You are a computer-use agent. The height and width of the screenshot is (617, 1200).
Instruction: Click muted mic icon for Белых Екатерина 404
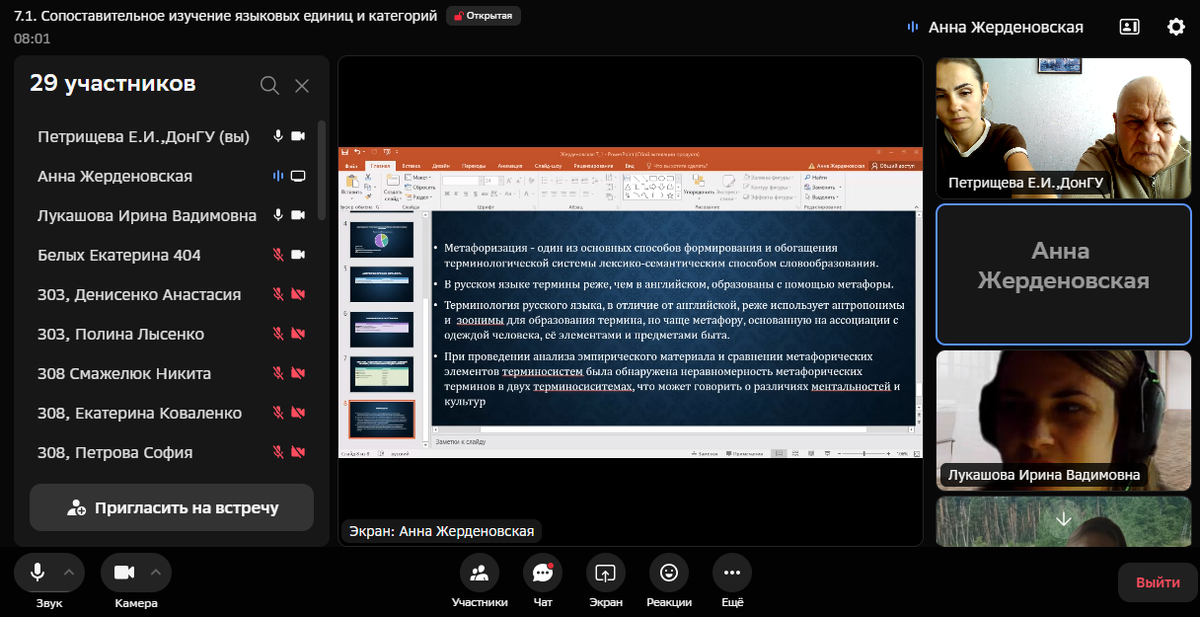[x=278, y=255]
